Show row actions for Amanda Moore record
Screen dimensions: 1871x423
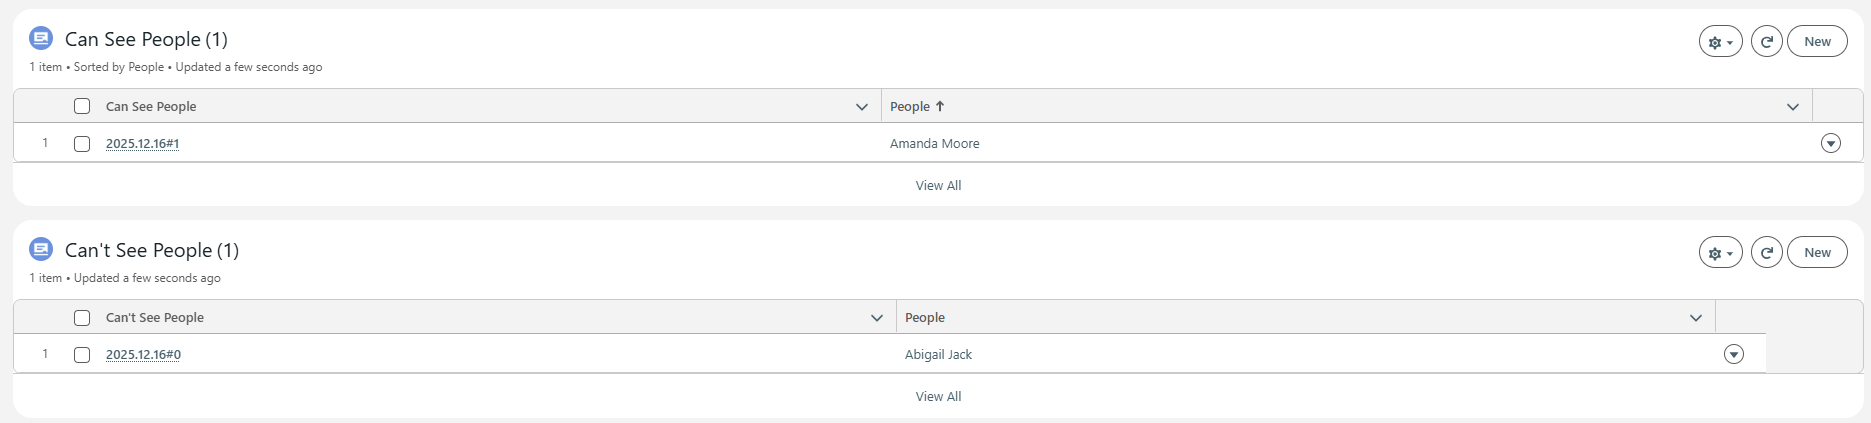pyautogui.click(x=1830, y=144)
